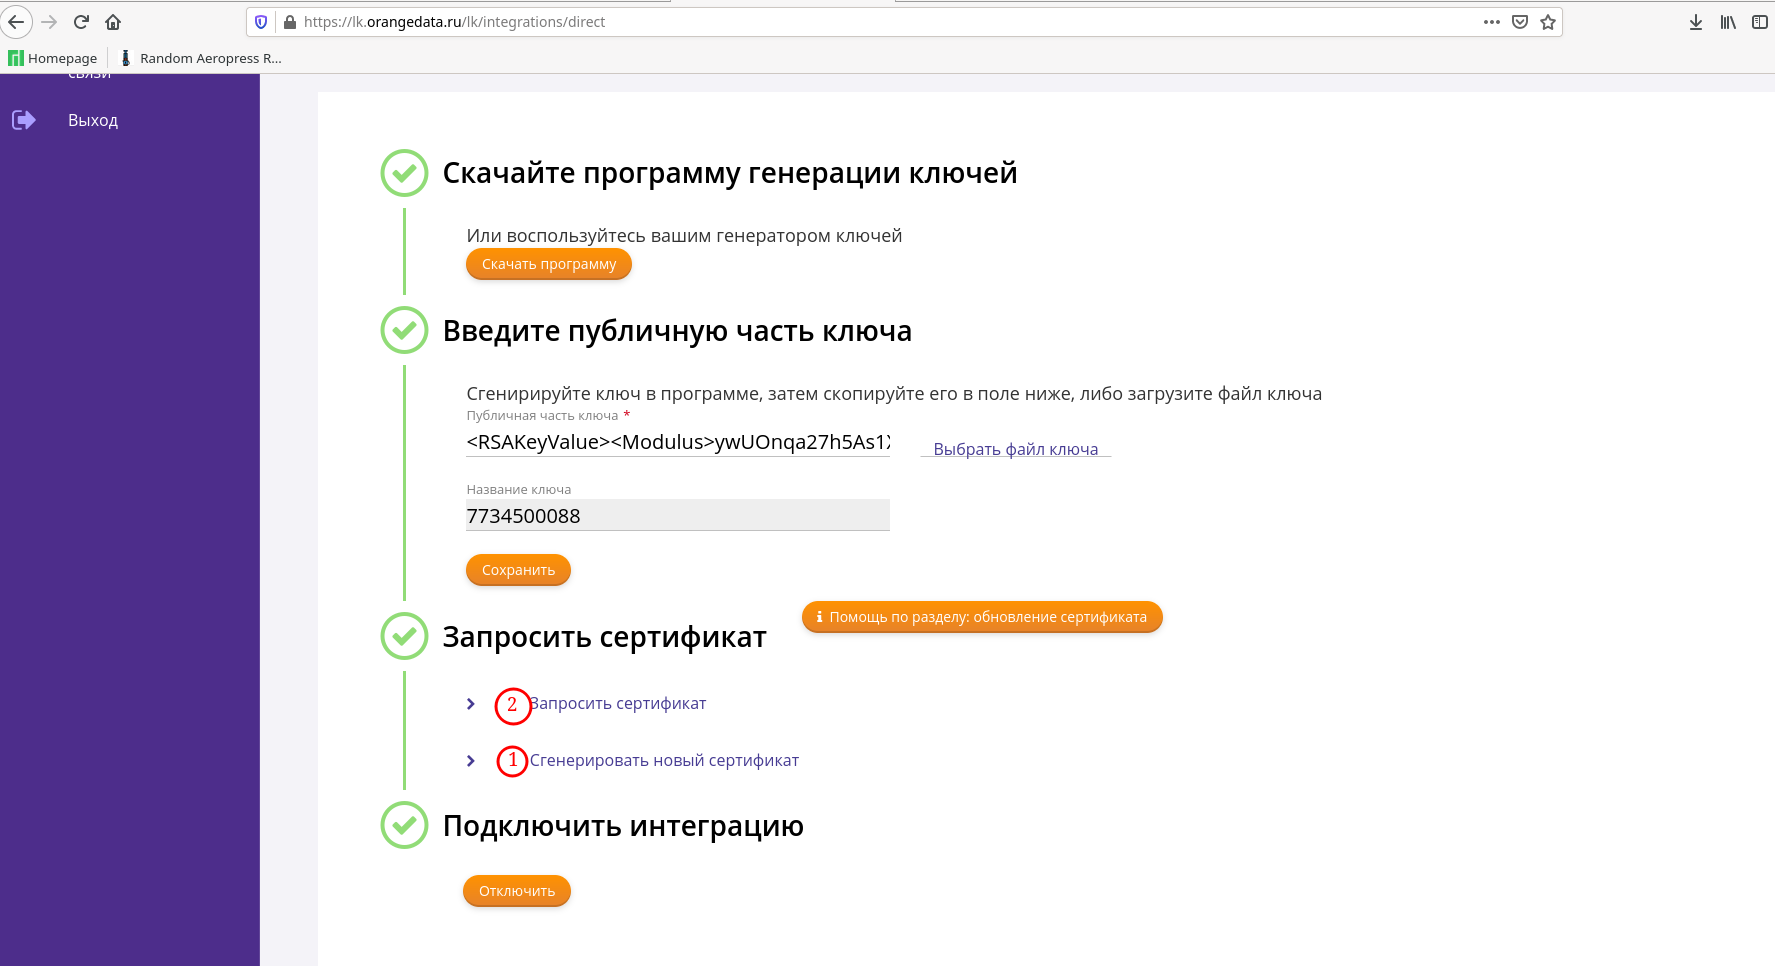1775x966 pixels.
Task: Open the browser home page icon
Action: 113,22
